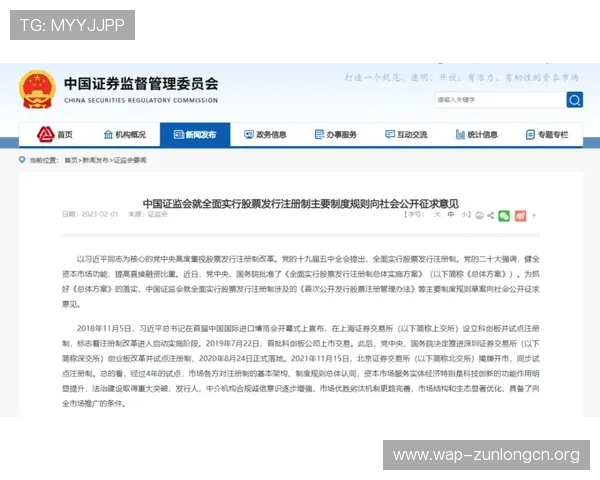Click the article headline 中国证监会就全面实行股票发行注册制

coord(301,203)
